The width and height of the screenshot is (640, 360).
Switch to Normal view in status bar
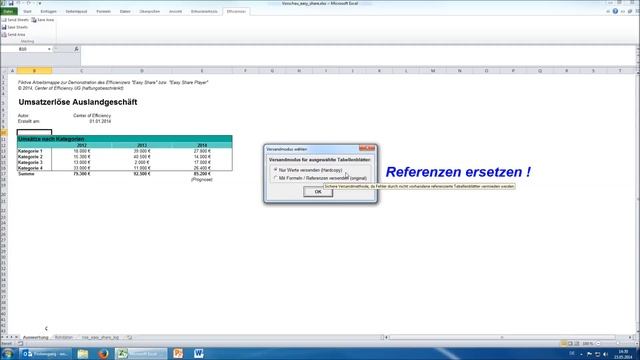pos(564,344)
